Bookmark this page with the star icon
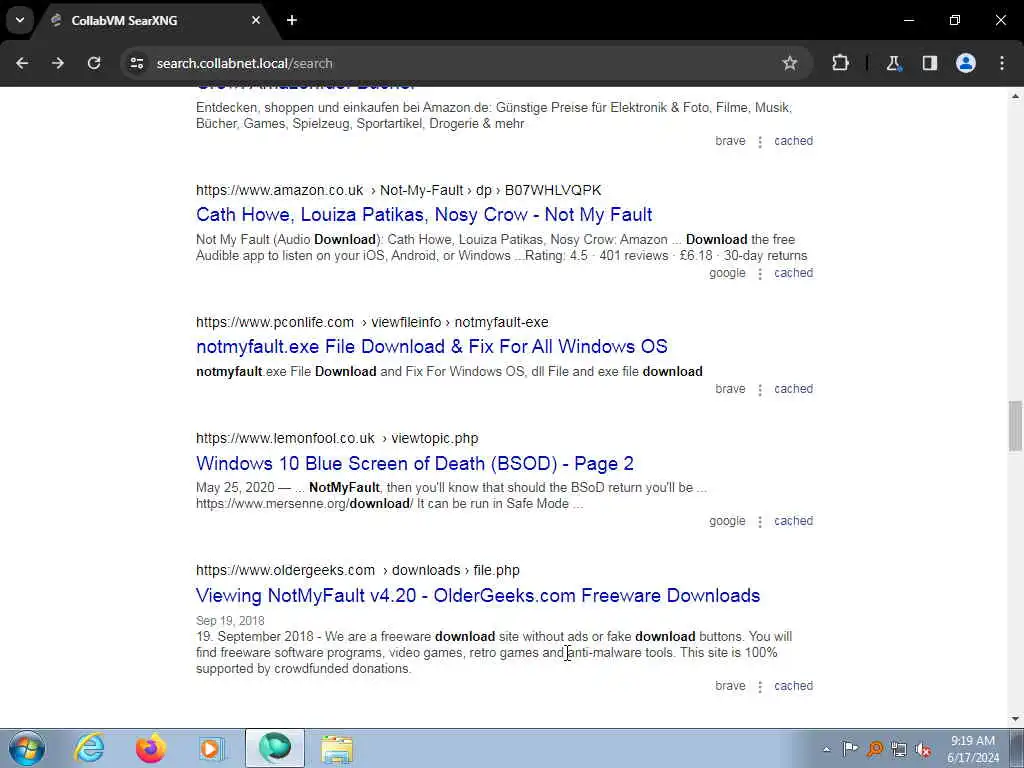Image resolution: width=1024 pixels, height=768 pixels. (790, 63)
